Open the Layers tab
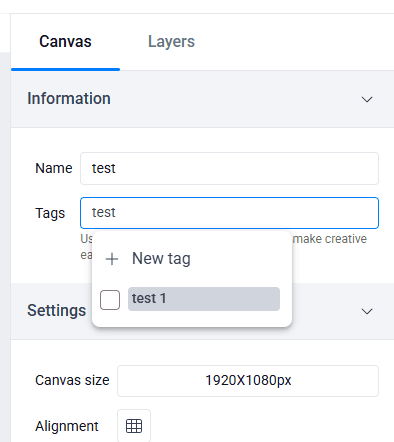Screen dimensions: 394x442 pyautogui.click(x=171, y=42)
